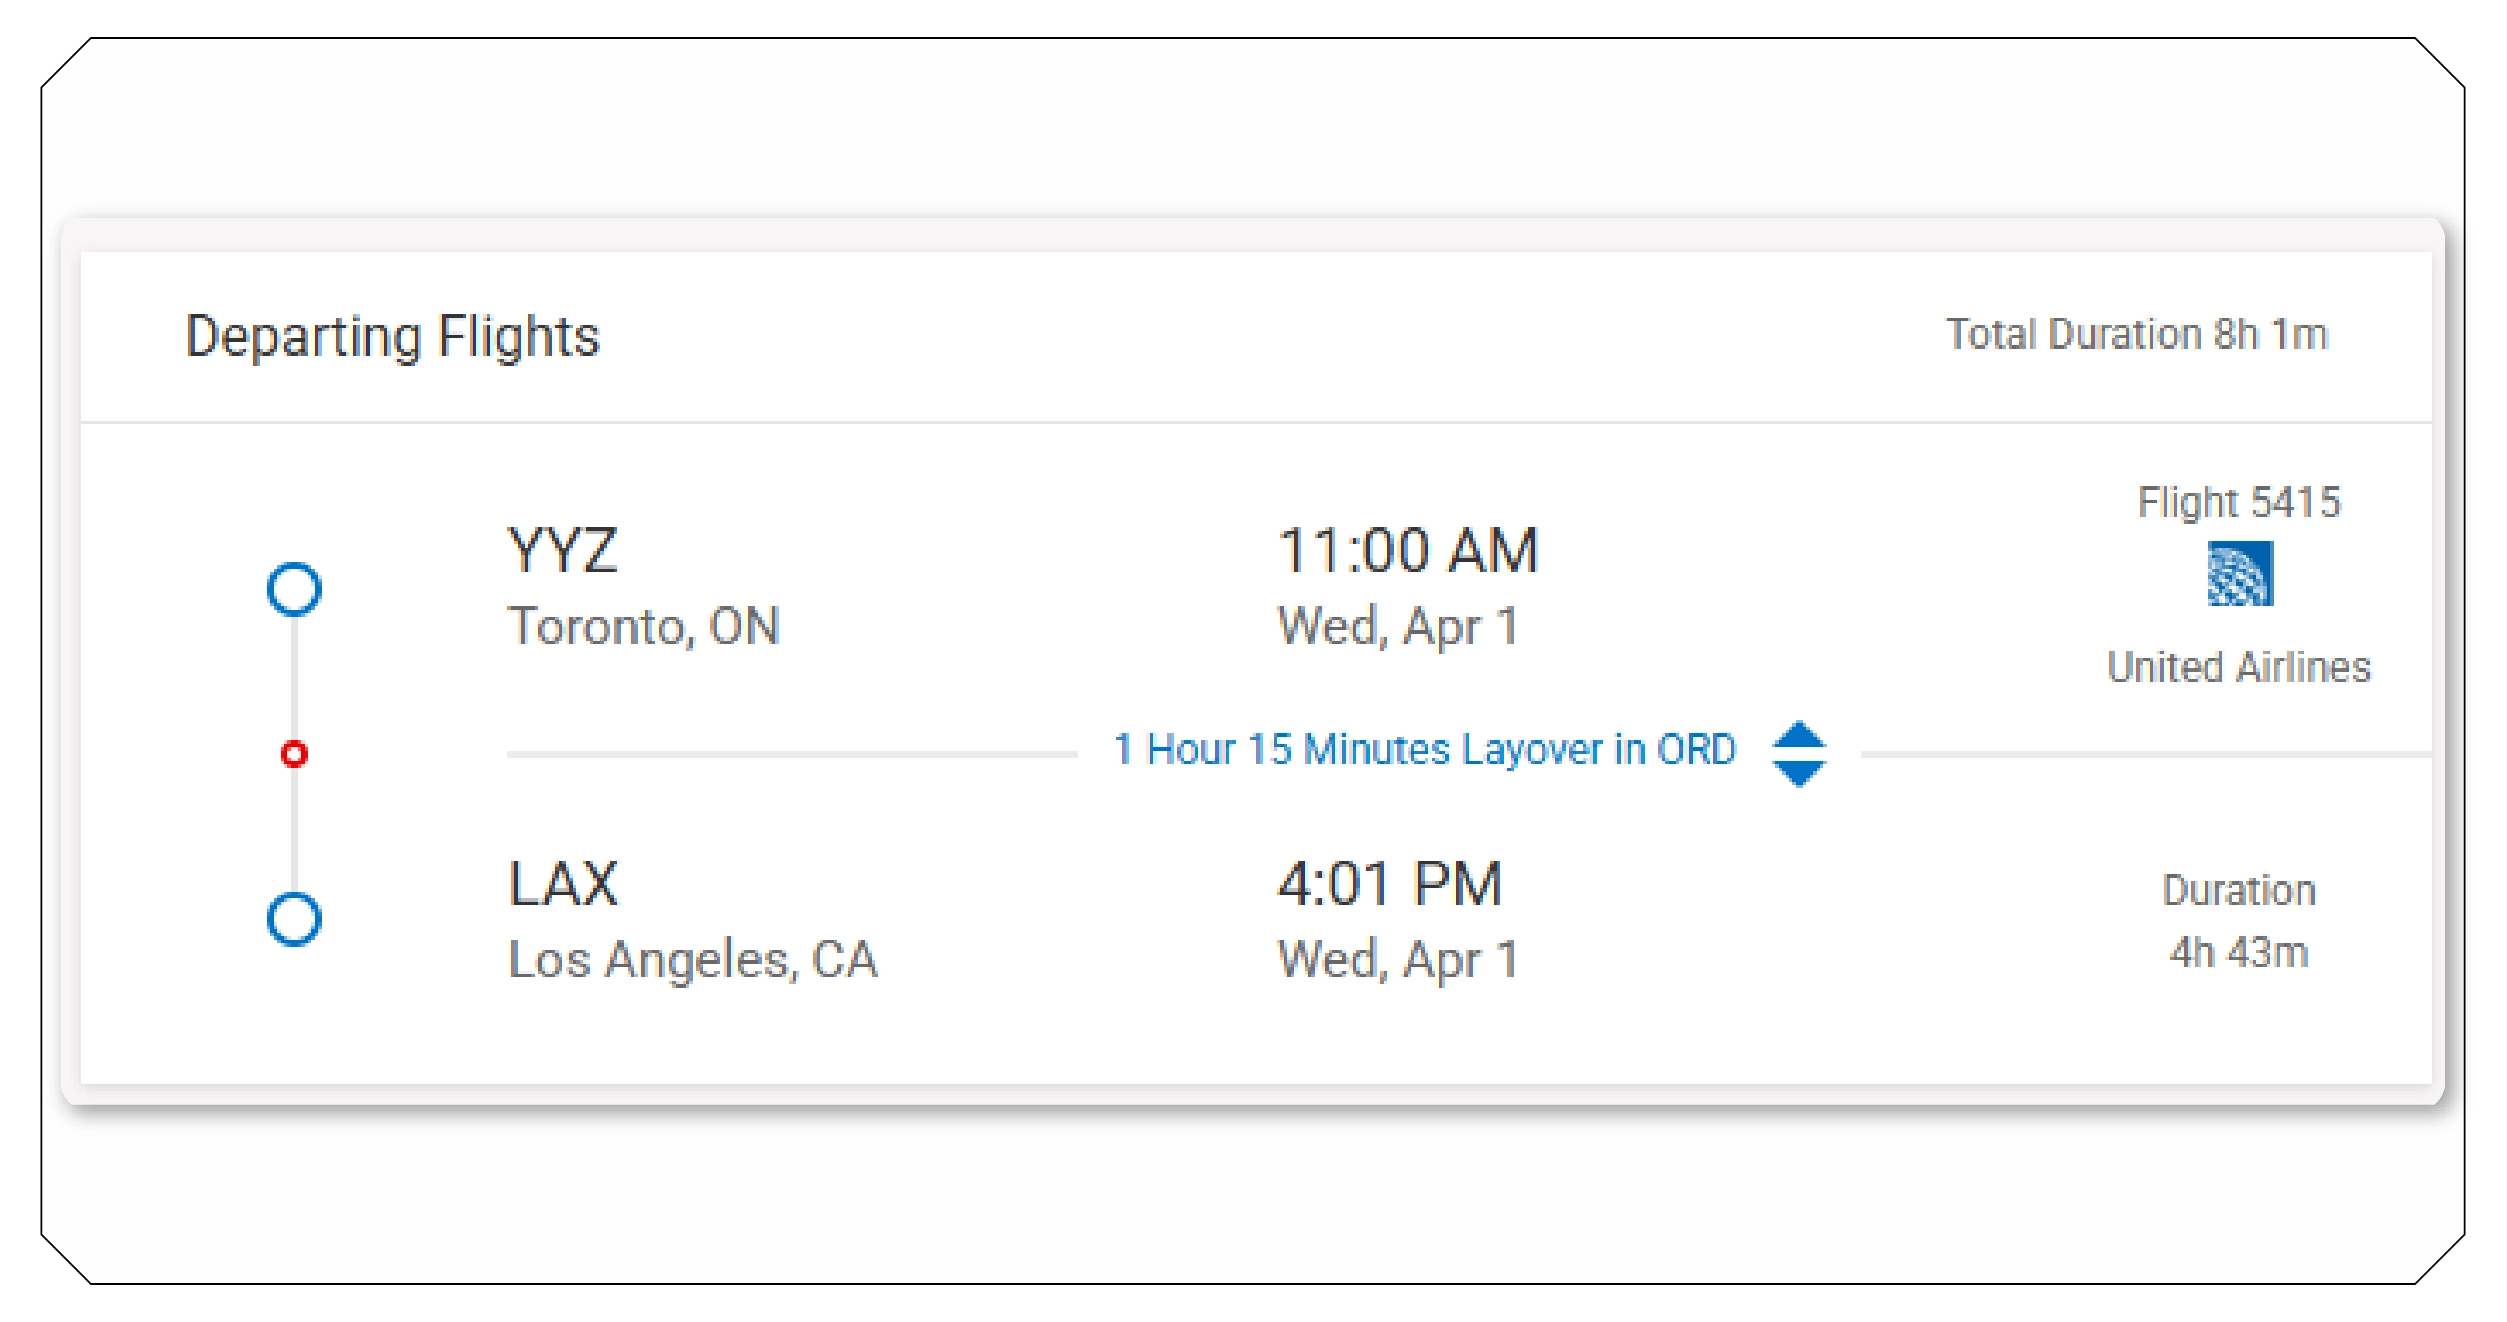Click the Duration 4h 43m label
Screen dimensions: 2507x1322
pyautogui.click(x=2239, y=921)
